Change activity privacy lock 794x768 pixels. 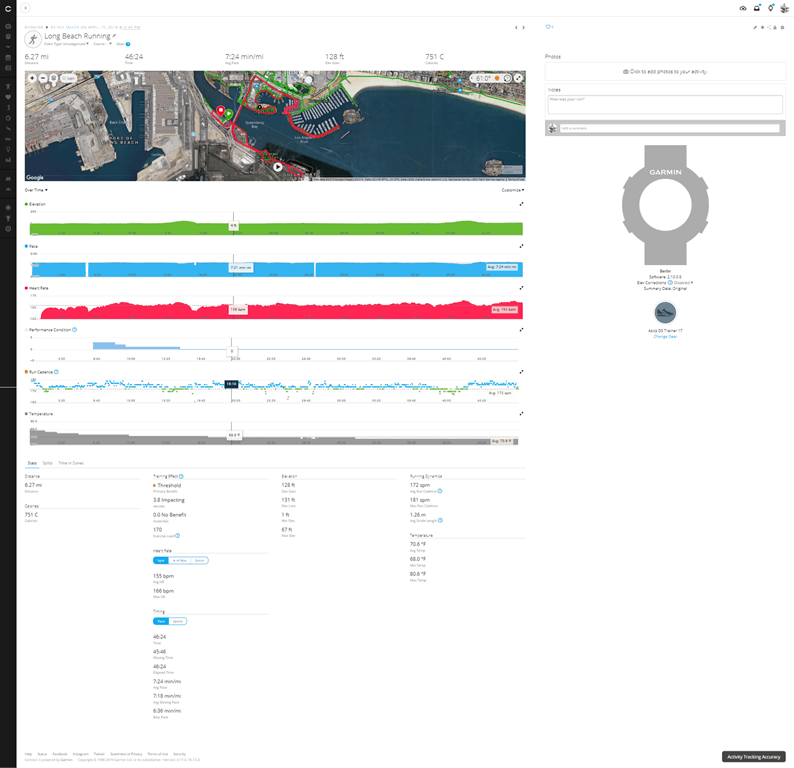point(775,27)
